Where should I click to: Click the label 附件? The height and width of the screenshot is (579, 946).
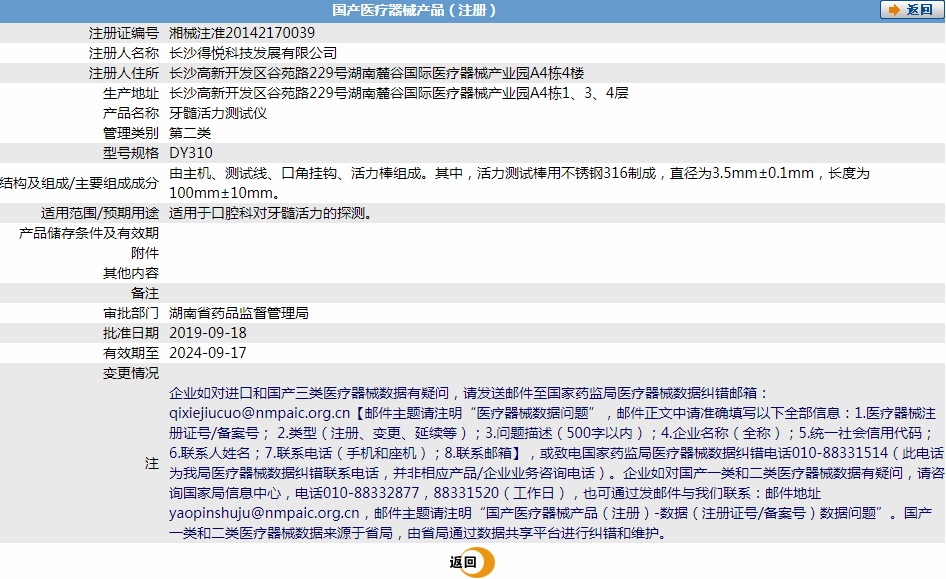point(145,253)
